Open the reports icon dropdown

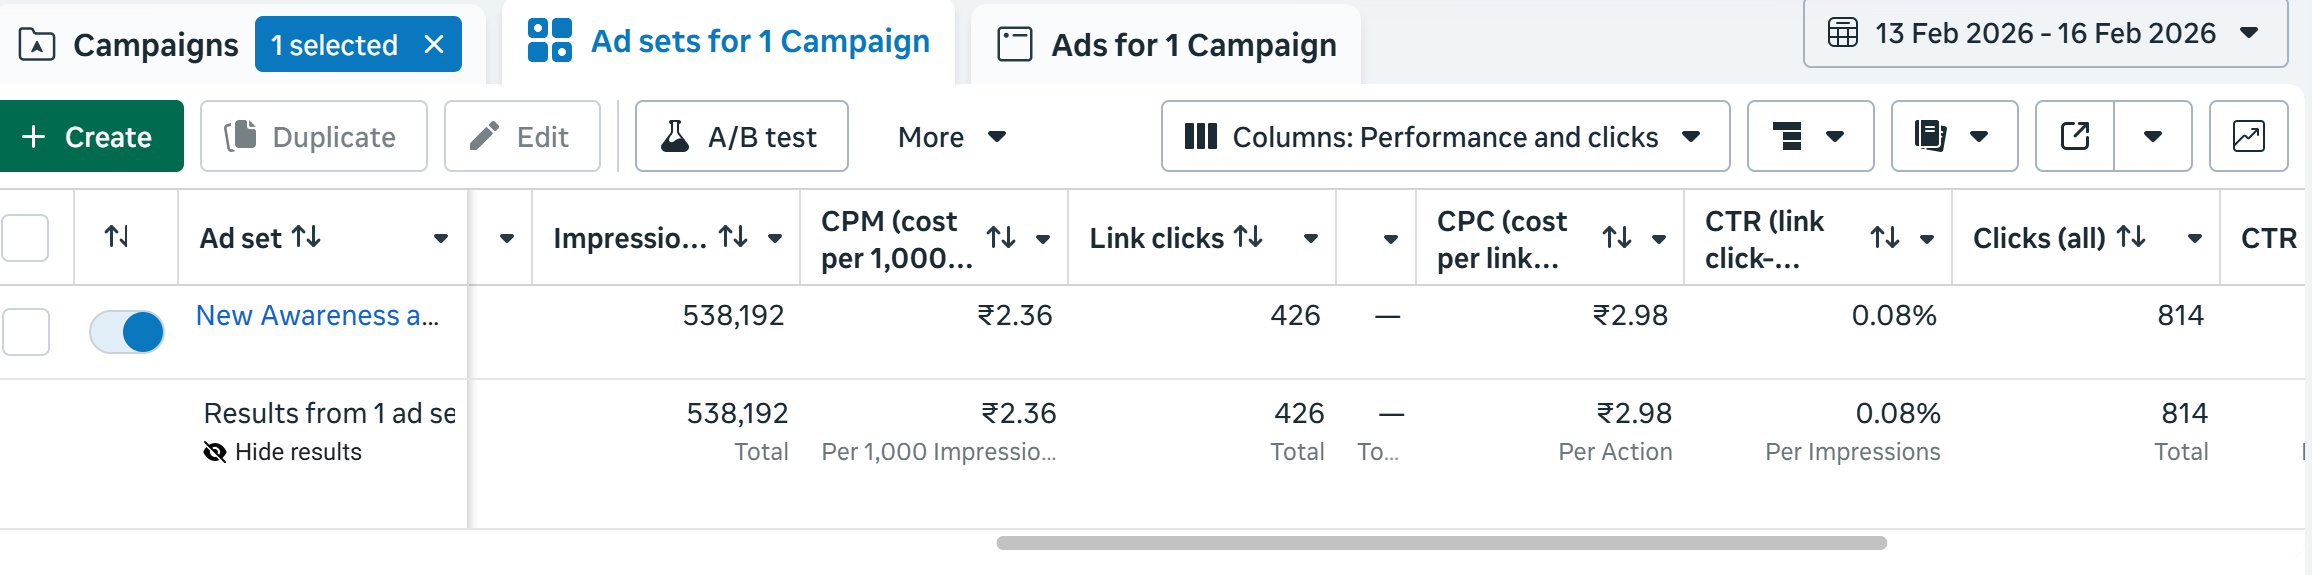point(1953,136)
